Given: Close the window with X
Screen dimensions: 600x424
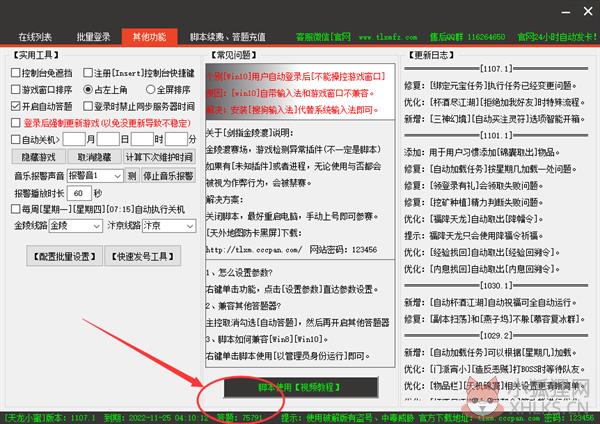Looking at the screenshot, I should pyautogui.click(x=588, y=11).
